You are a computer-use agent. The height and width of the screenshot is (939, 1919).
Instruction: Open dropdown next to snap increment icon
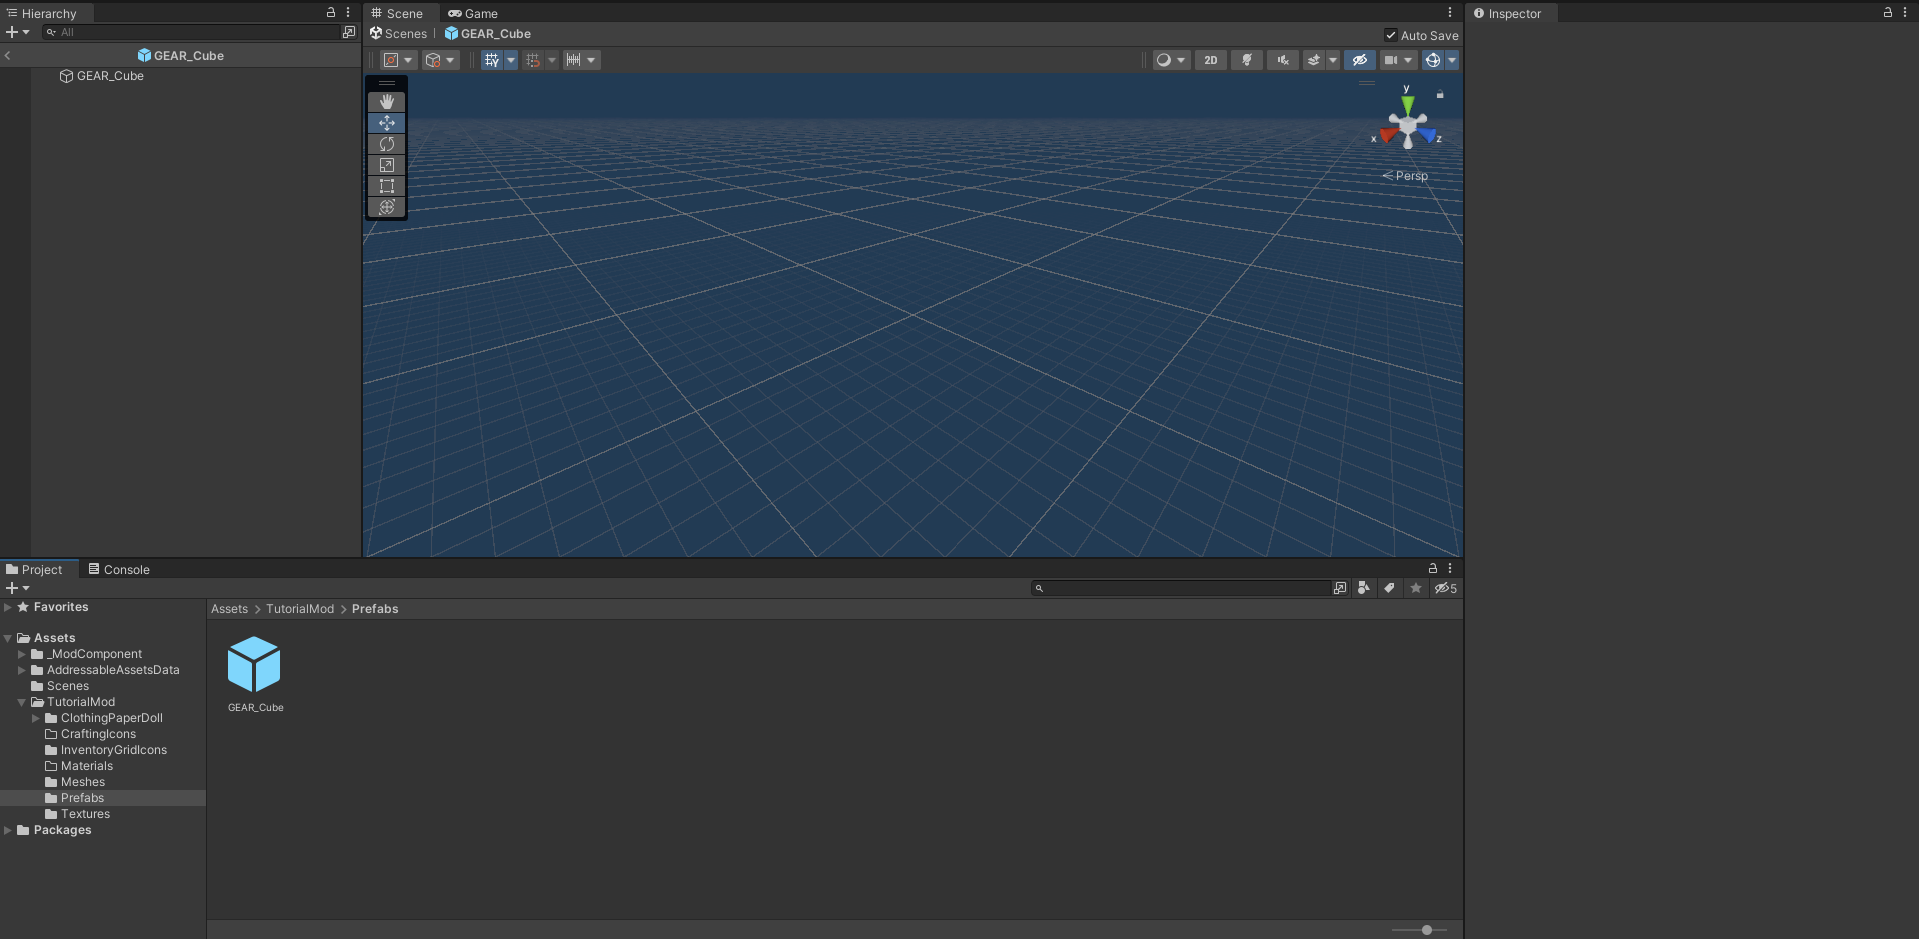click(592, 60)
